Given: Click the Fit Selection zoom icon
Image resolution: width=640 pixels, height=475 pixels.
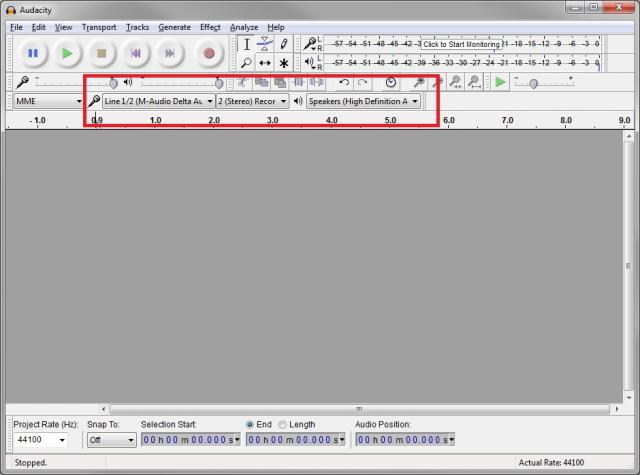Looking at the screenshot, I should click(x=456, y=82).
